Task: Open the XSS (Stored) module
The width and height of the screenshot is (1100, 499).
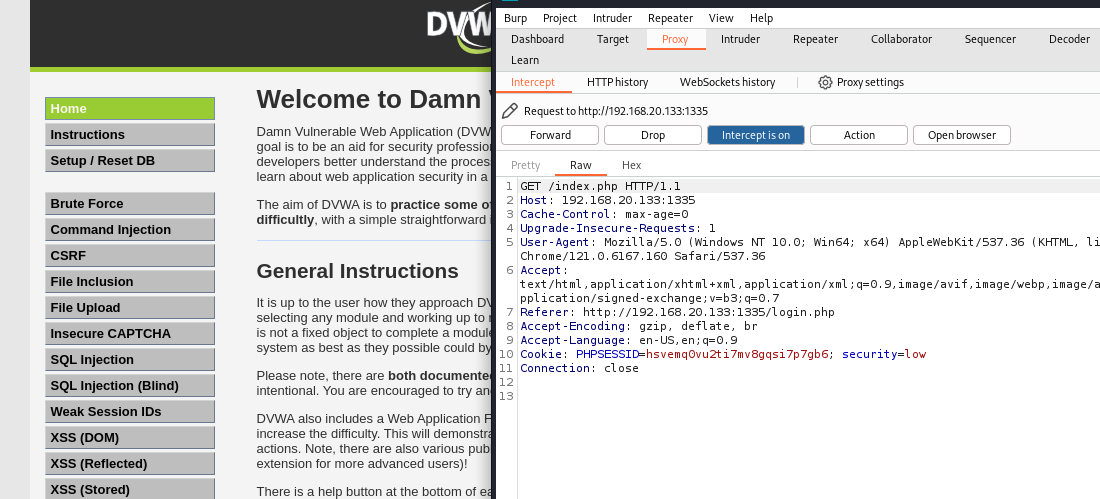Action: click(x=130, y=489)
